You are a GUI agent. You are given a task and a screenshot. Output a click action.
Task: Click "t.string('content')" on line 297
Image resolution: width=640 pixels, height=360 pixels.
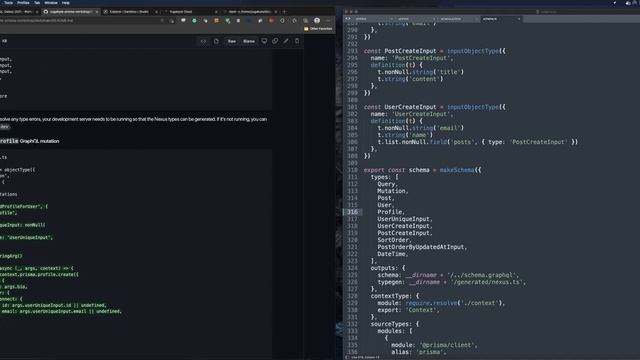click(410, 79)
